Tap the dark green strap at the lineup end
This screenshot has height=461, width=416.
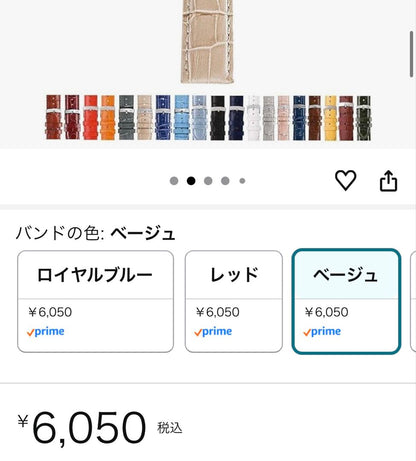(x=364, y=118)
